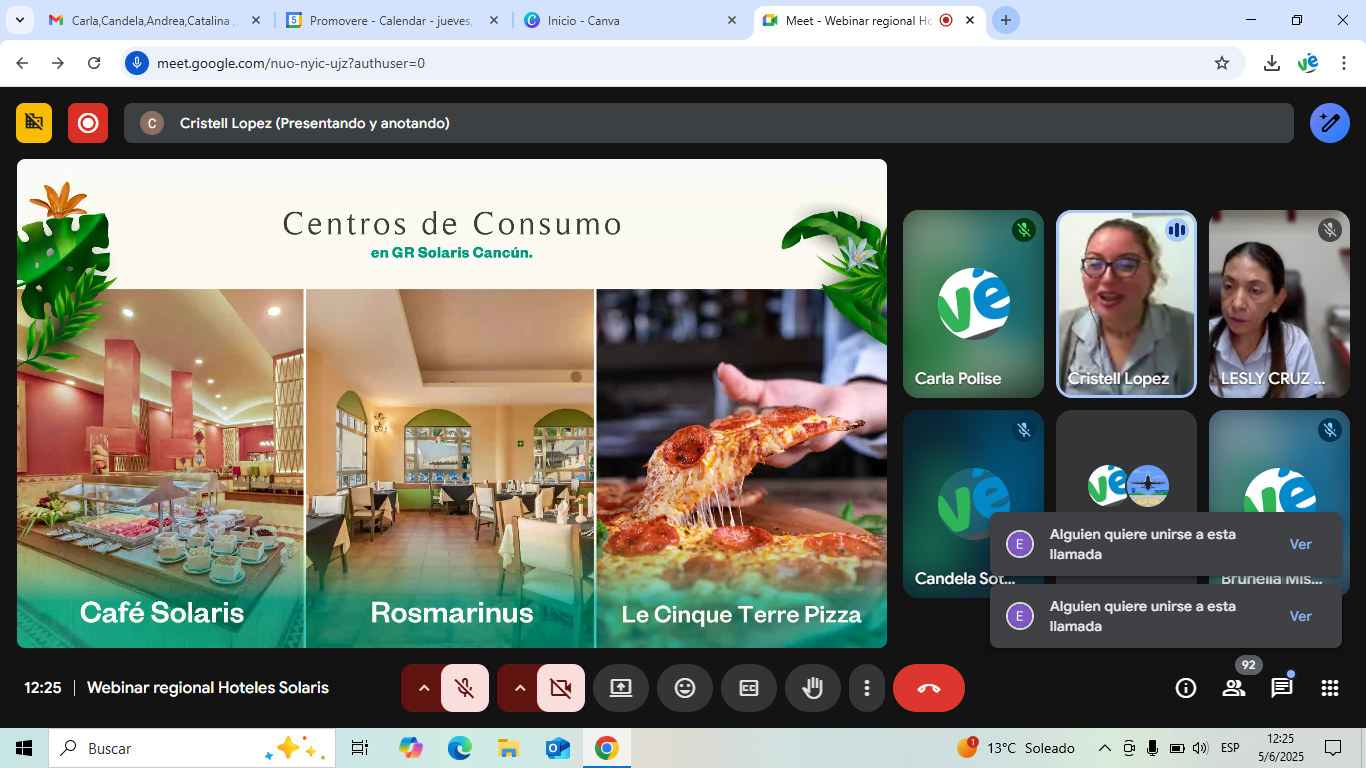Open more options three-dot menu in call bar
This screenshot has width=1366, height=768.
pyautogui.click(x=867, y=688)
